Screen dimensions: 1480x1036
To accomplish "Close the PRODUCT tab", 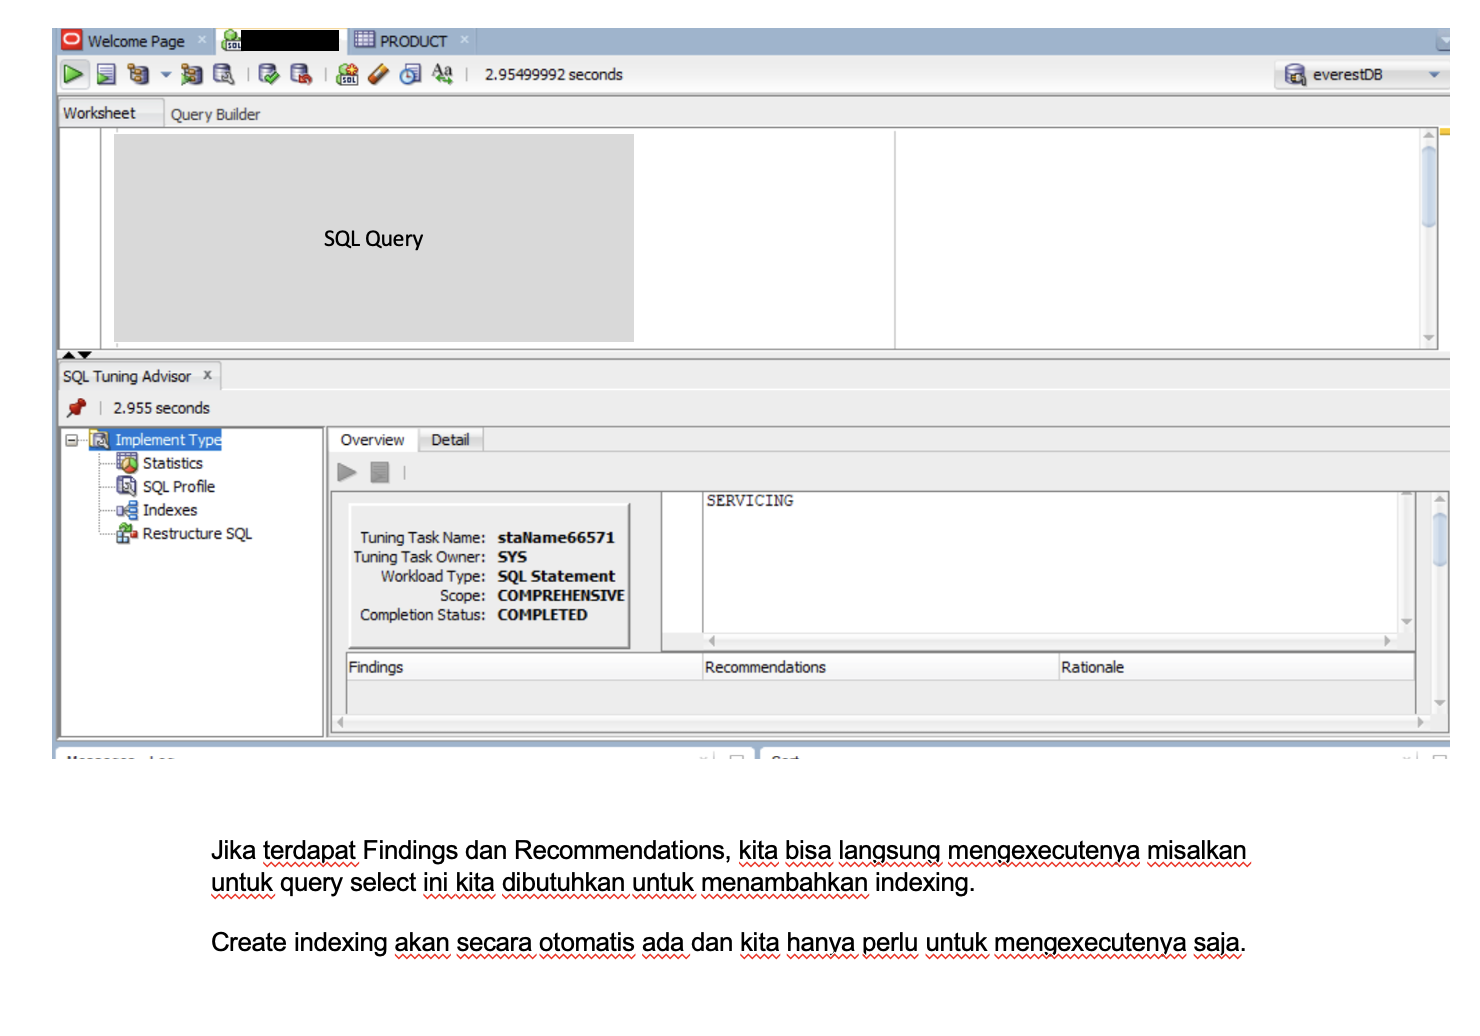I will pos(464,40).
